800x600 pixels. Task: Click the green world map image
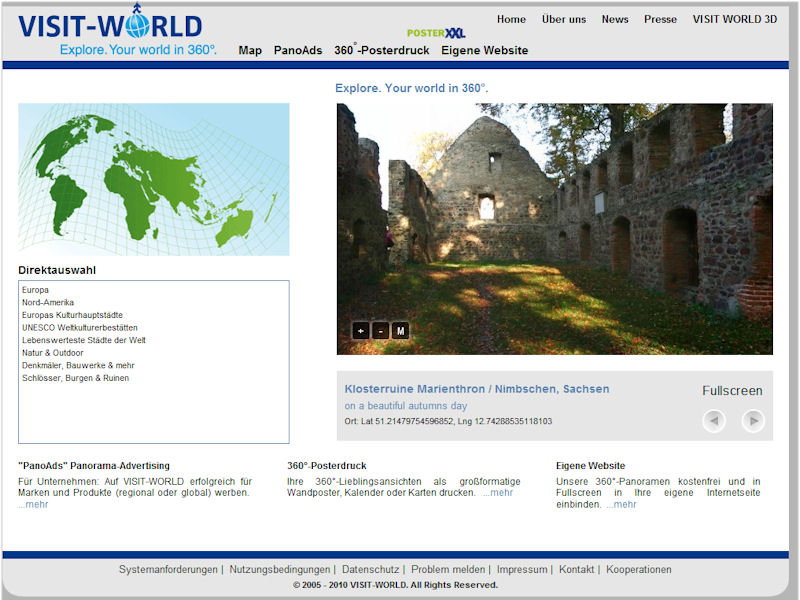pos(153,179)
